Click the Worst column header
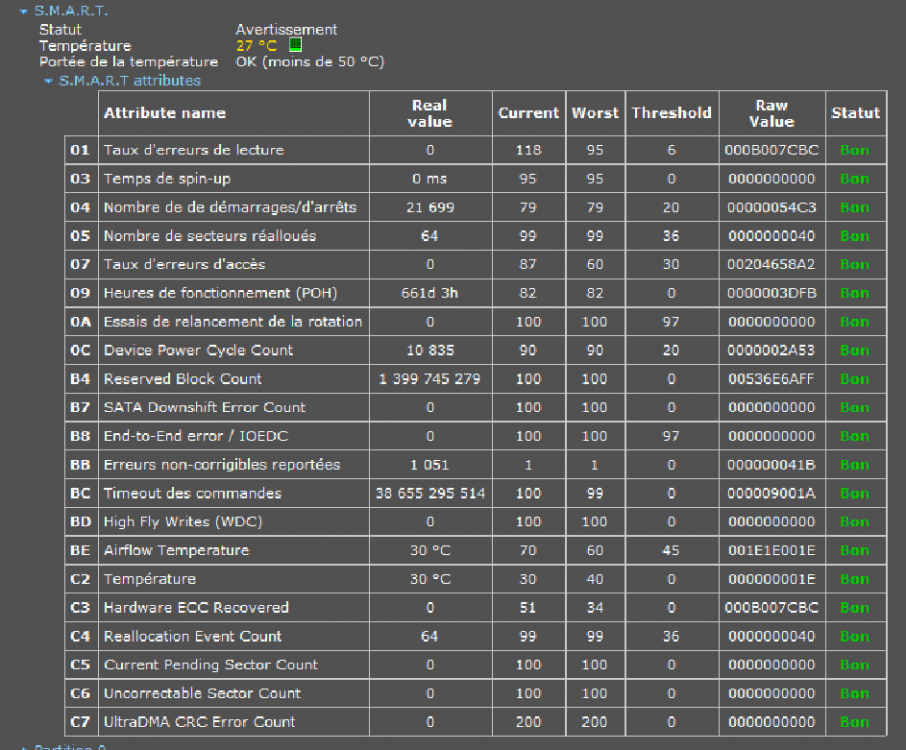This screenshot has height=750, width=906. (595, 113)
